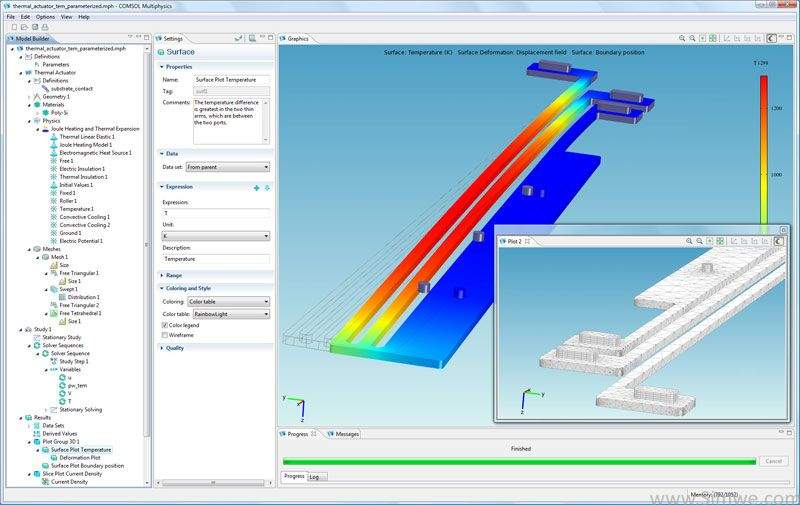The width and height of the screenshot is (800, 505).
Task: Click the Open file toolbar icon
Action: (x=24, y=27)
